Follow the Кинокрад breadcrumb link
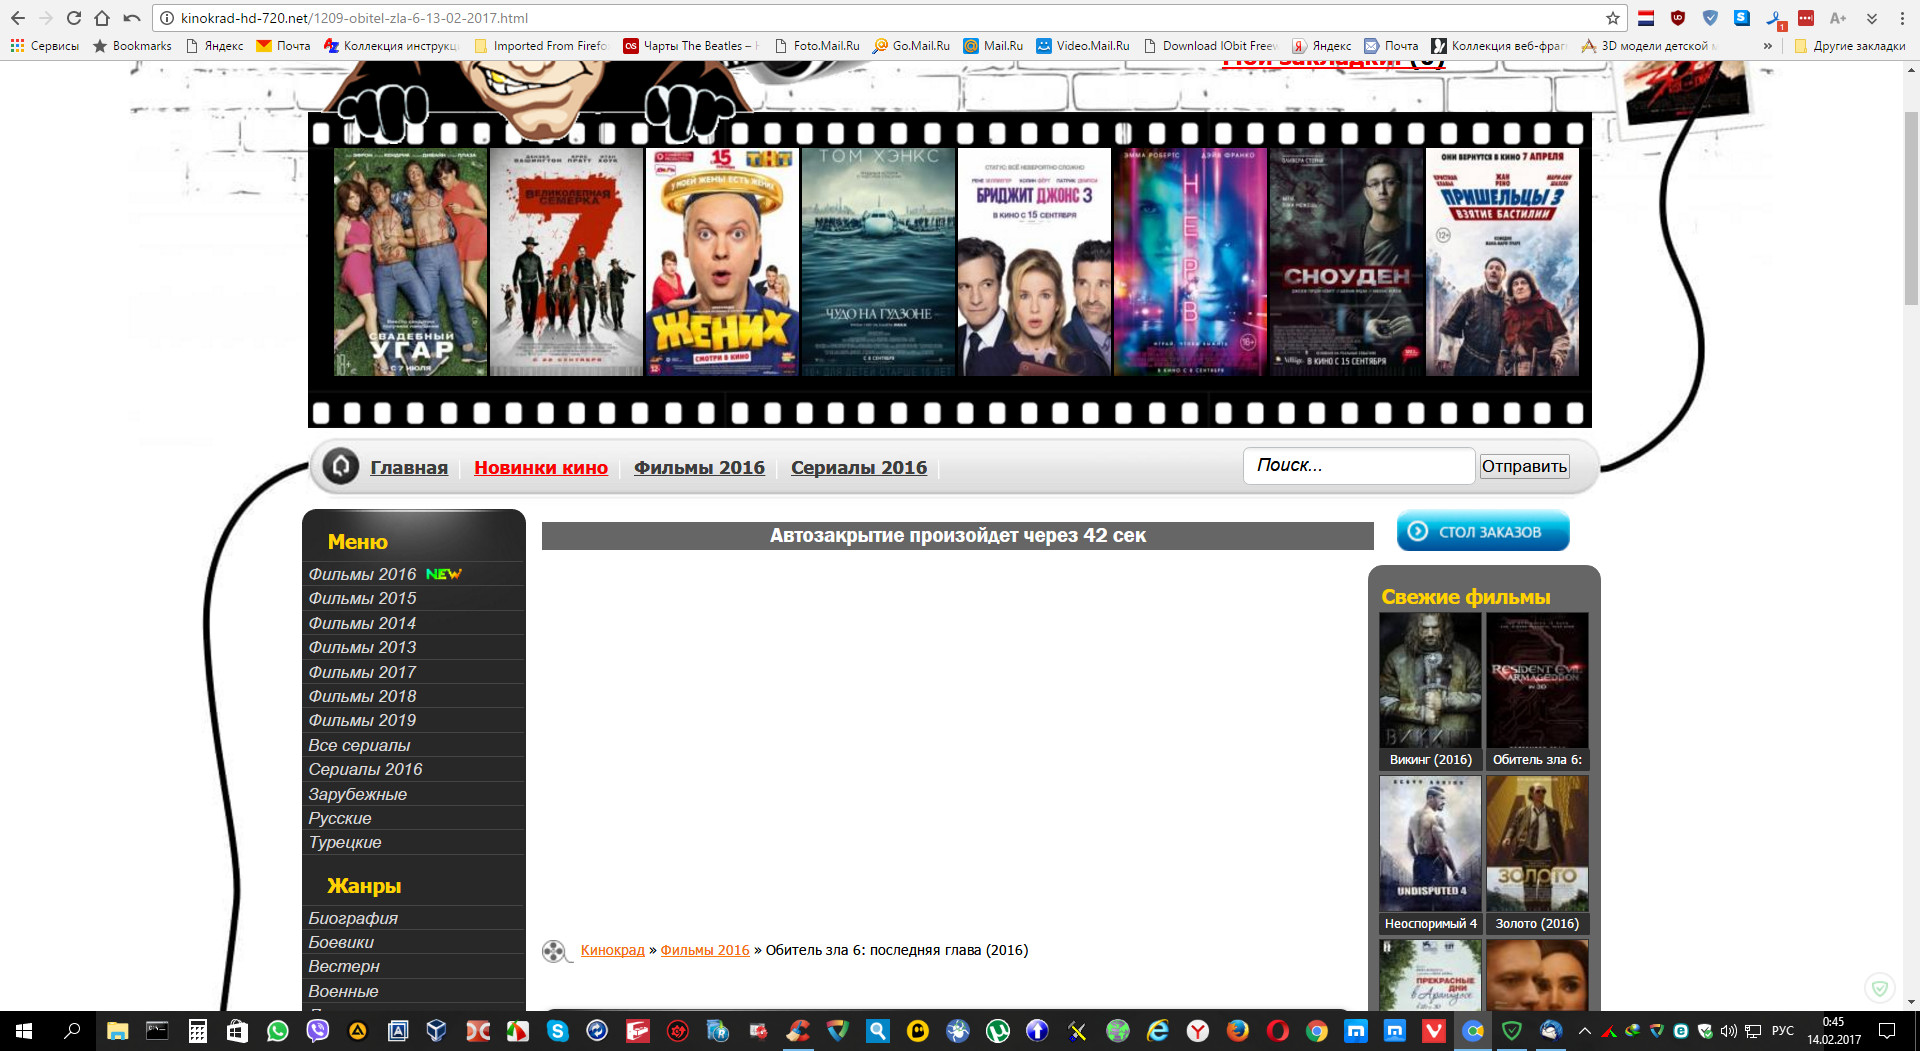This screenshot has height=1051, width=1920. [x=612, y=950]
